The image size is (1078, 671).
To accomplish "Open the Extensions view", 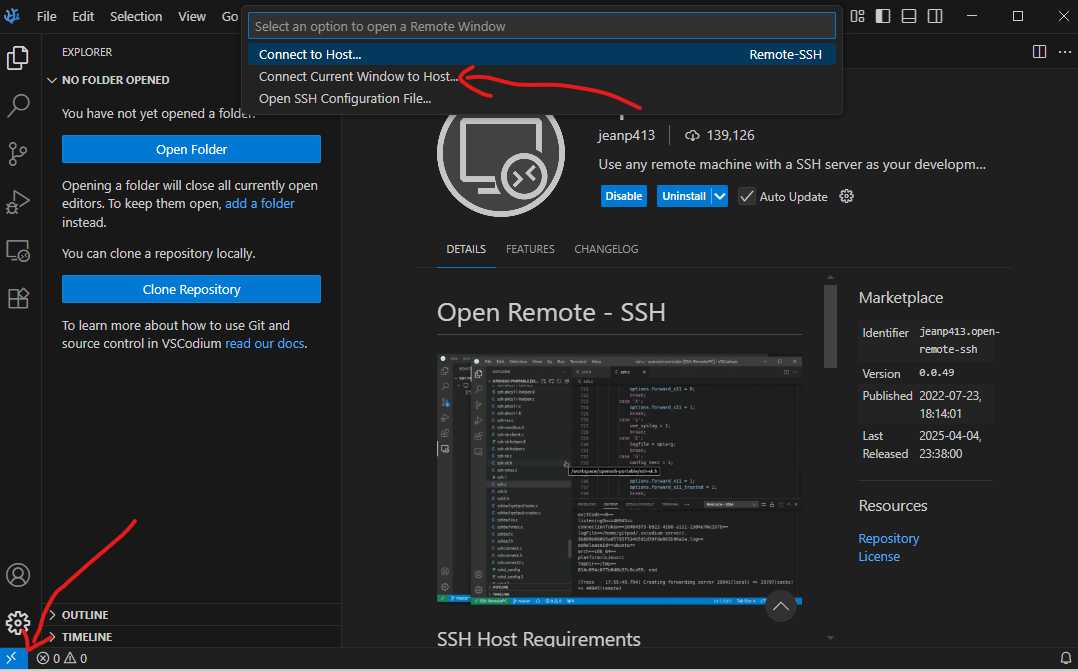I will tap(18, 298).
